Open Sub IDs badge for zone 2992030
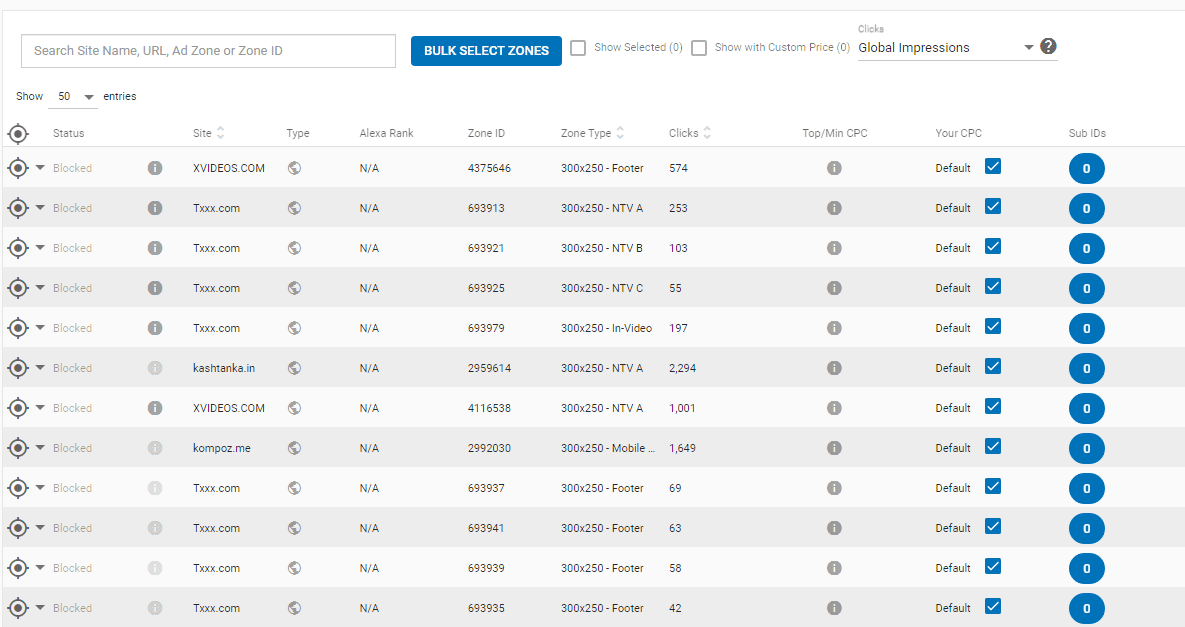This screenshot has width=1185, height=627. pyautogui.click(x=1087, y=449)
